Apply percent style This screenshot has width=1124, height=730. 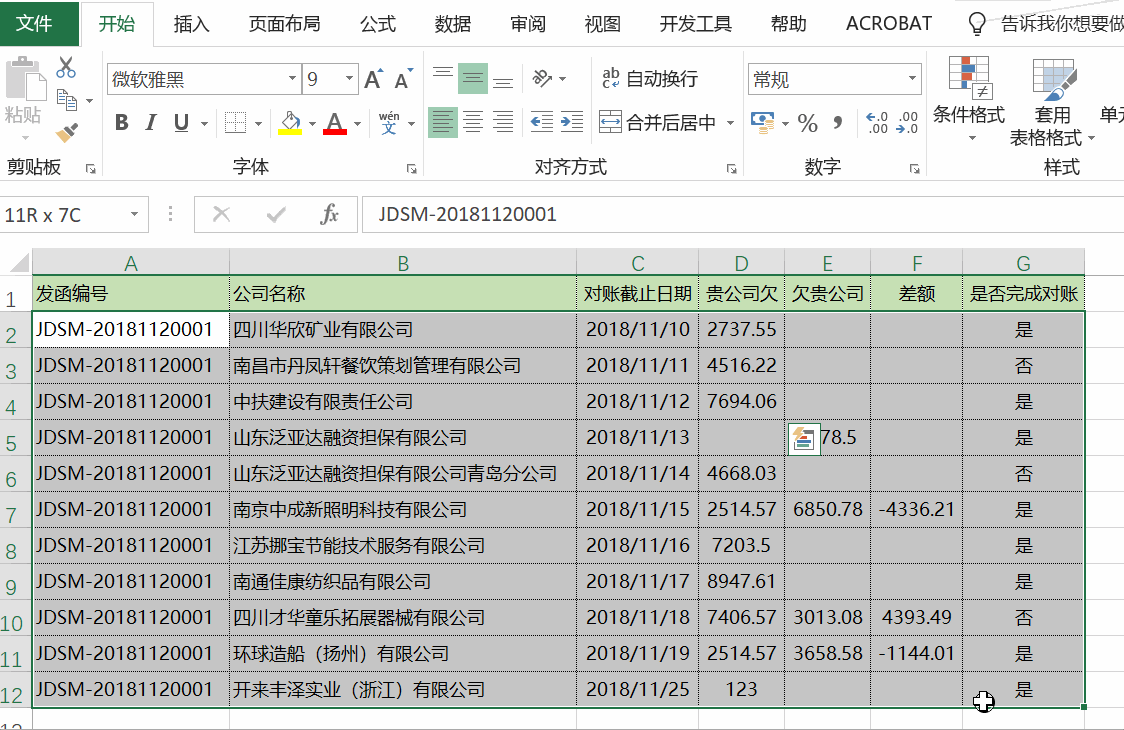coord(808,123)
